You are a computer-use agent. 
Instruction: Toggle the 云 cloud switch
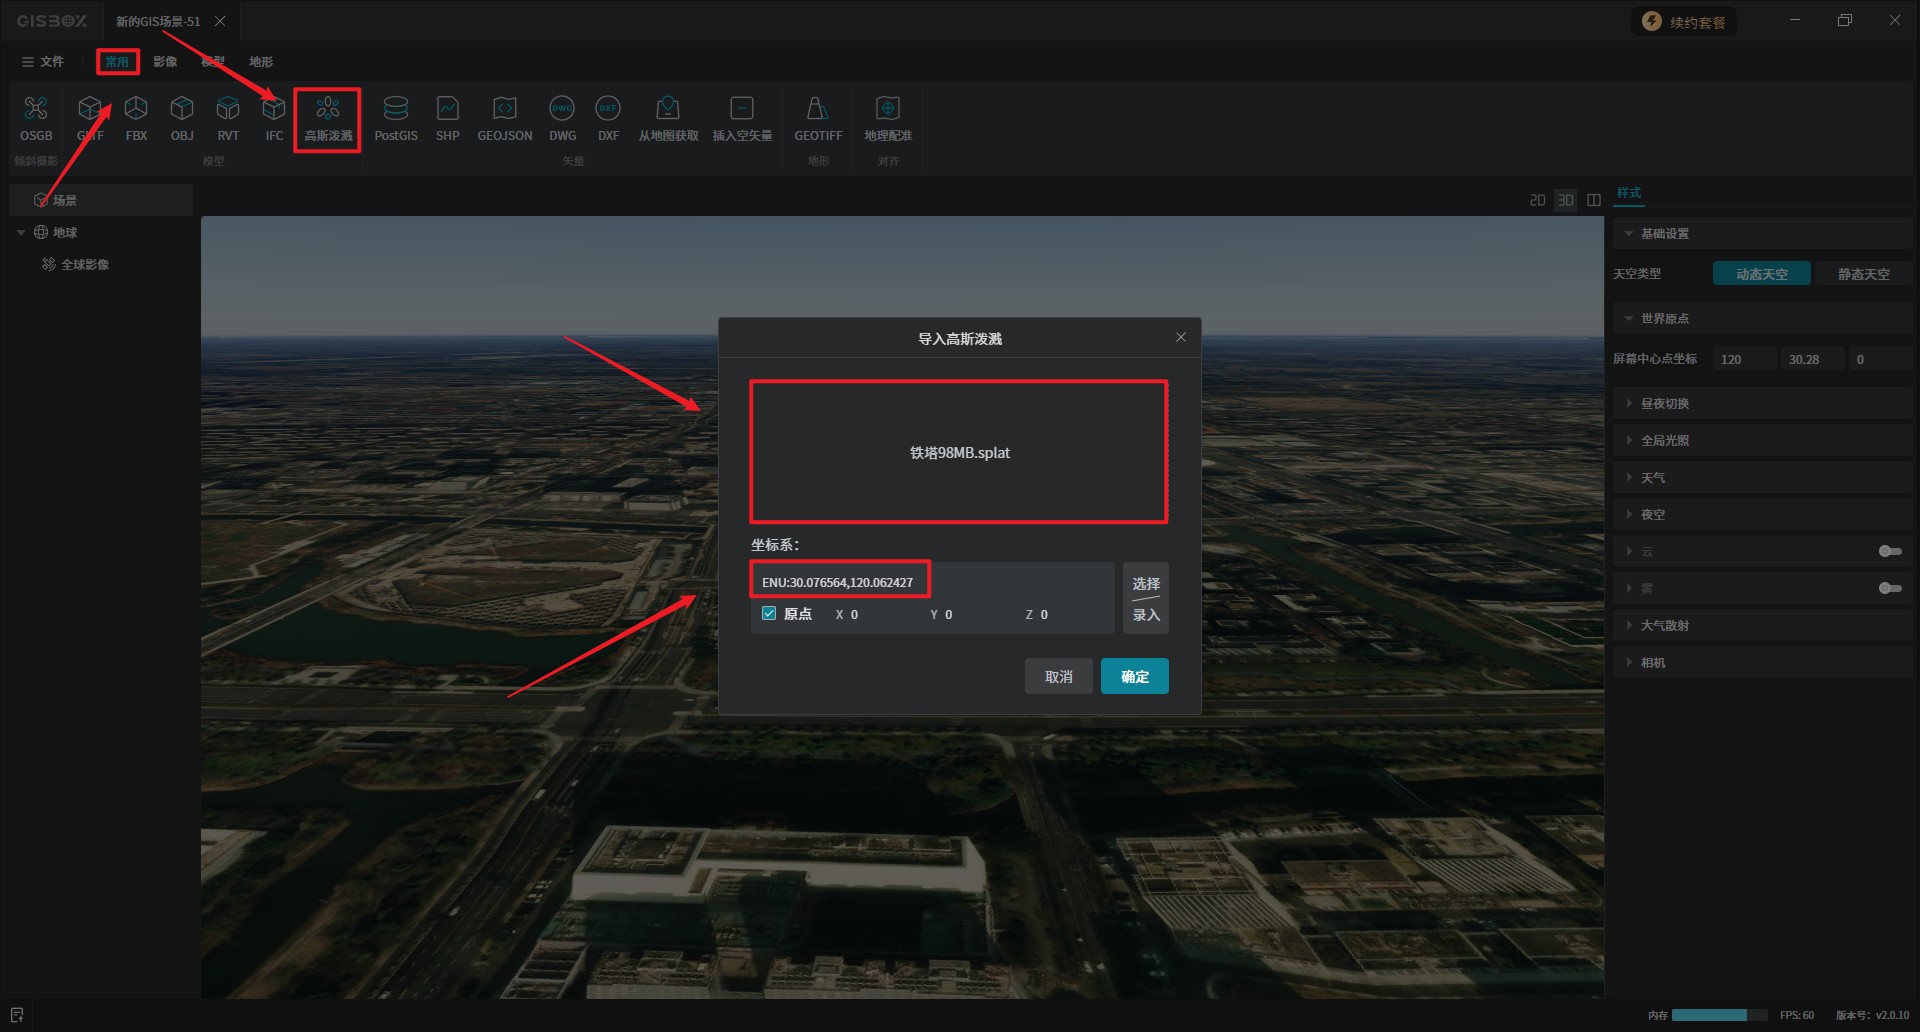(x=1889, y=551)
